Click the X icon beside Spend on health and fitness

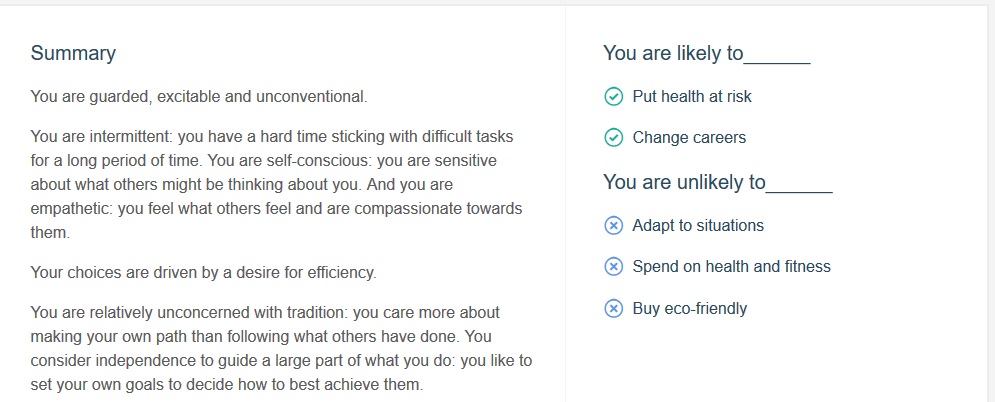tap(613, 266)
